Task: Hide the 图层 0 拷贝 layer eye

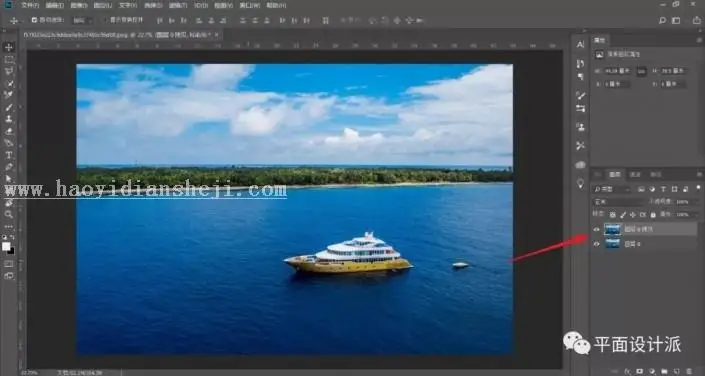Action: [597, 229]
